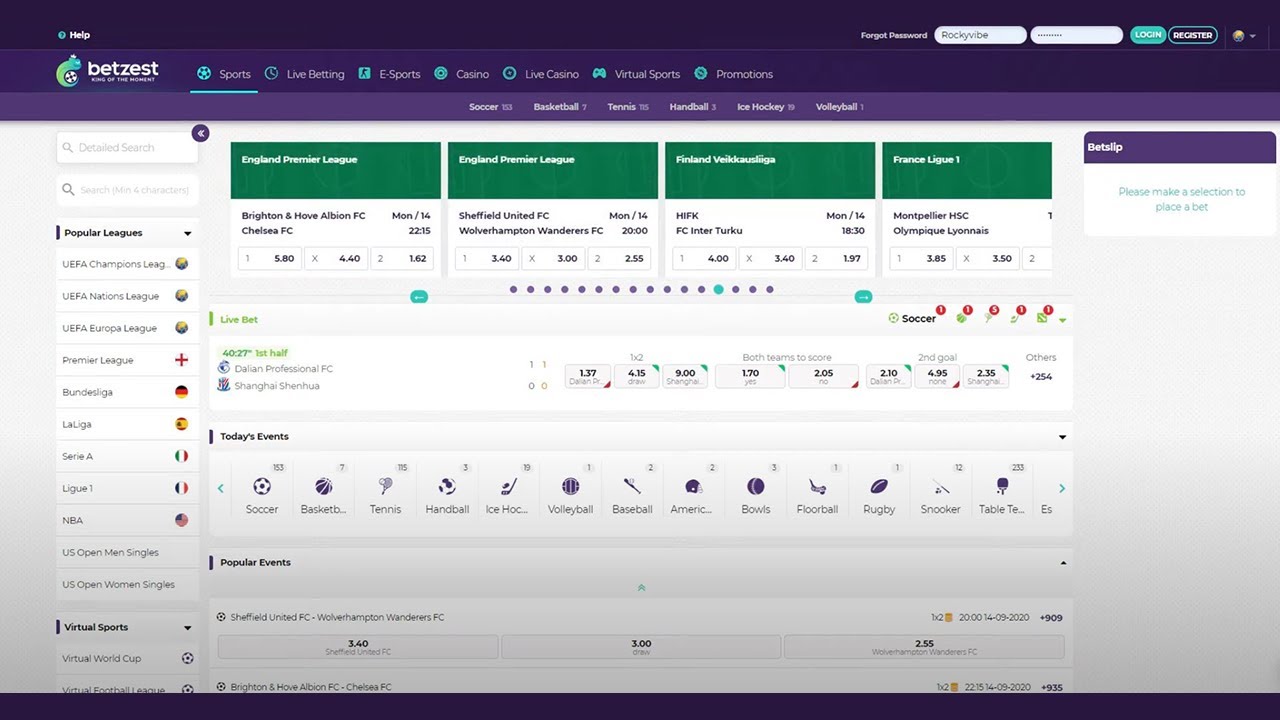Image resolution: width=1280 pixels, height=720 pixels.
Task: Open the Table Tennis icon in Today's Events
Action: [1002, 487]
